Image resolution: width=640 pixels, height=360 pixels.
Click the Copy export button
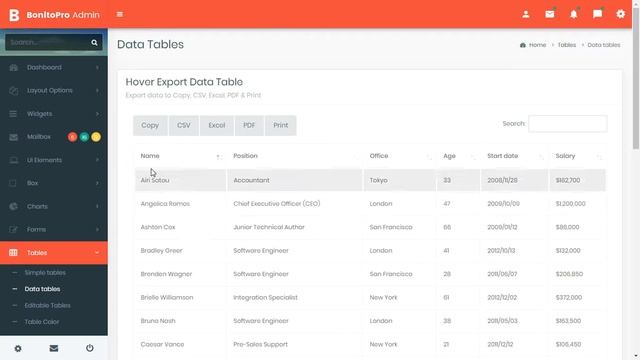pyautogui.click(x=150, y=125)
